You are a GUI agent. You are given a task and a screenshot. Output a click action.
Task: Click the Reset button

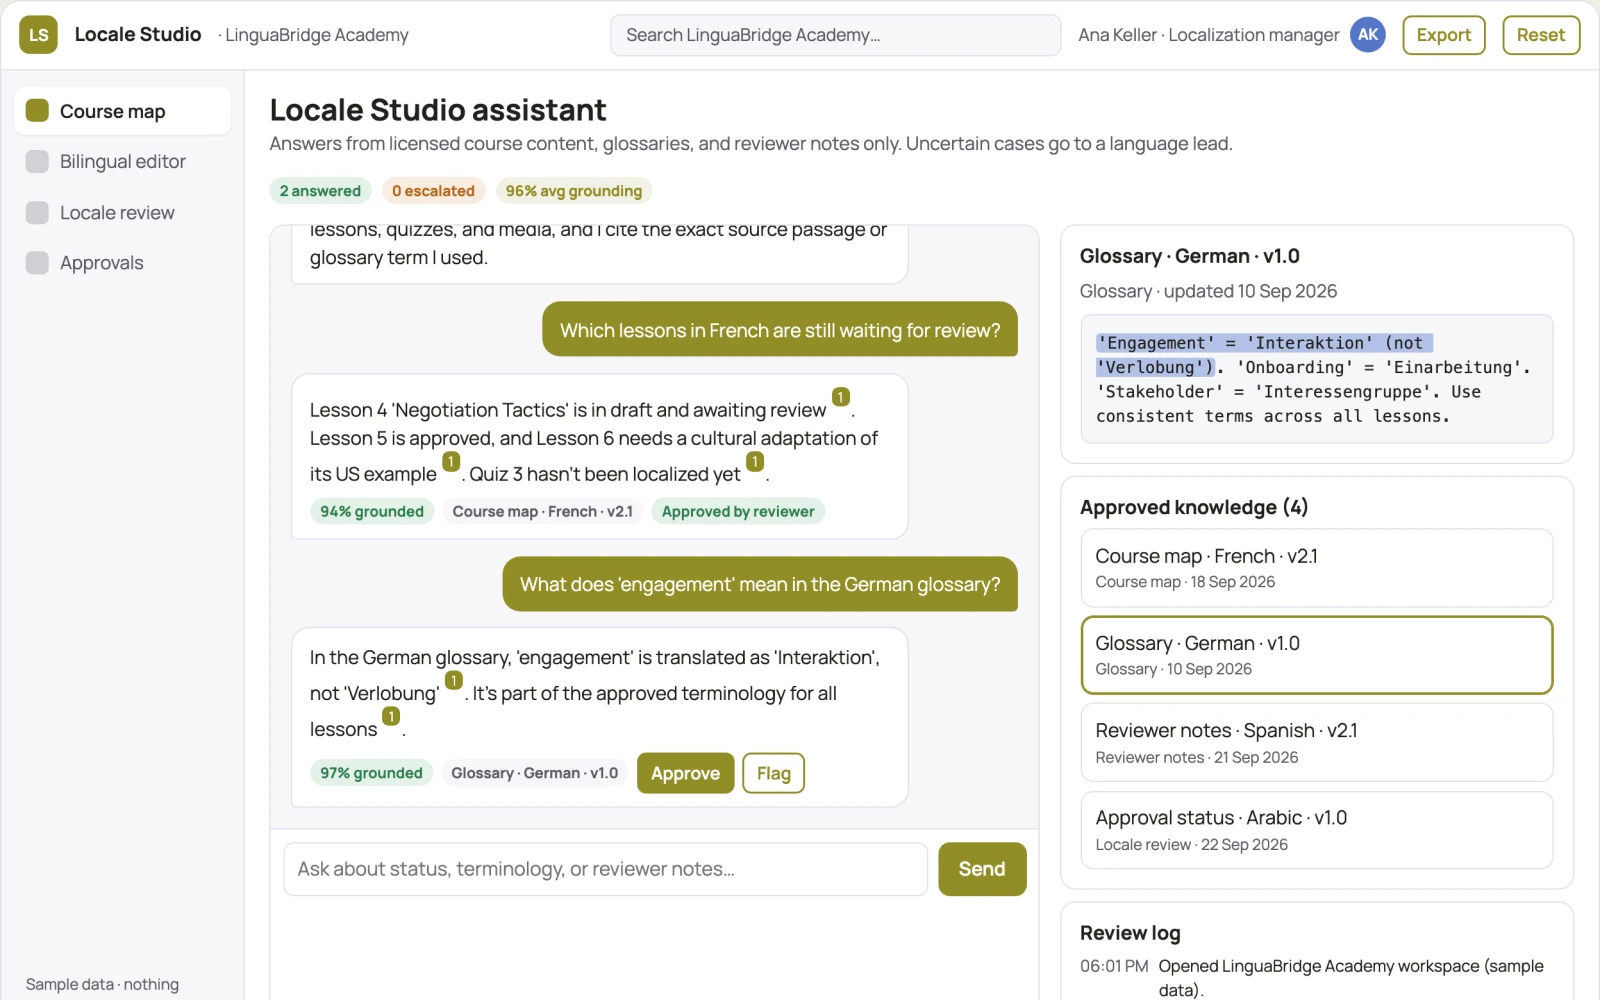click(x=1540, y=35)
